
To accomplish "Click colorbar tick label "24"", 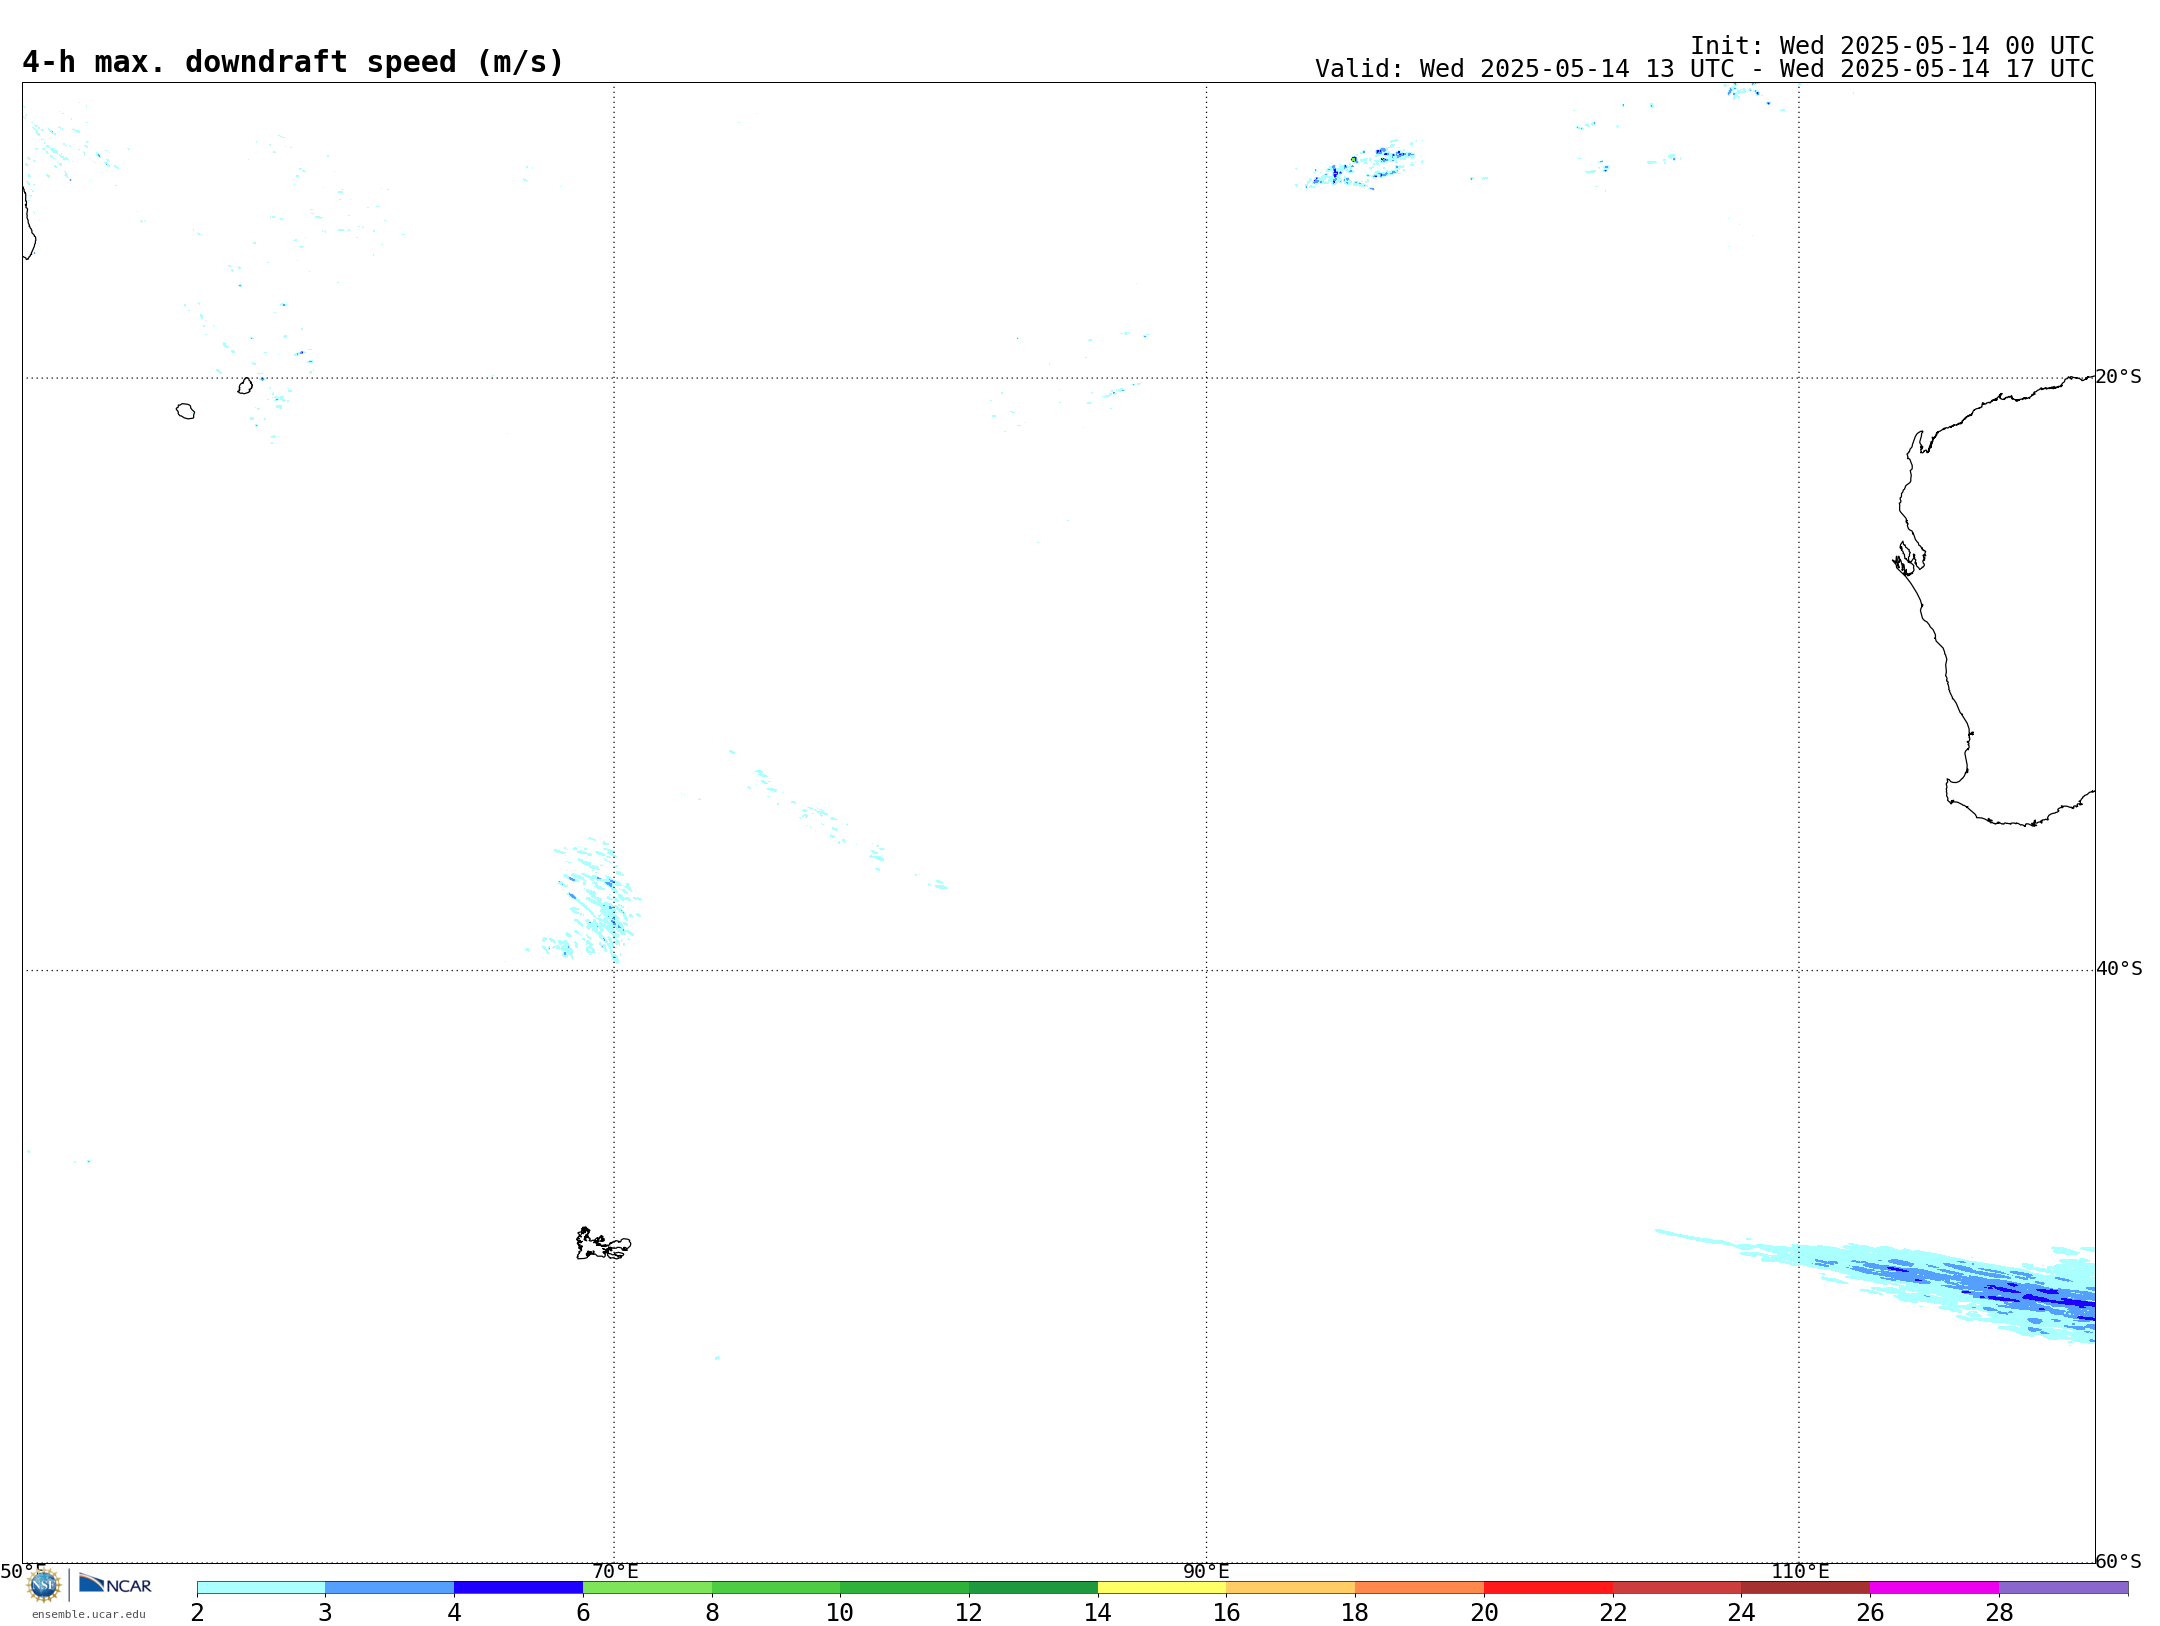I will tap(1741, 1612).
